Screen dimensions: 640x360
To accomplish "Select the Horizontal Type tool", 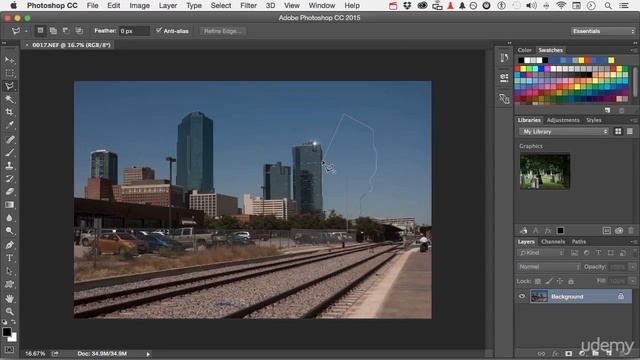I will click(9, 258).
